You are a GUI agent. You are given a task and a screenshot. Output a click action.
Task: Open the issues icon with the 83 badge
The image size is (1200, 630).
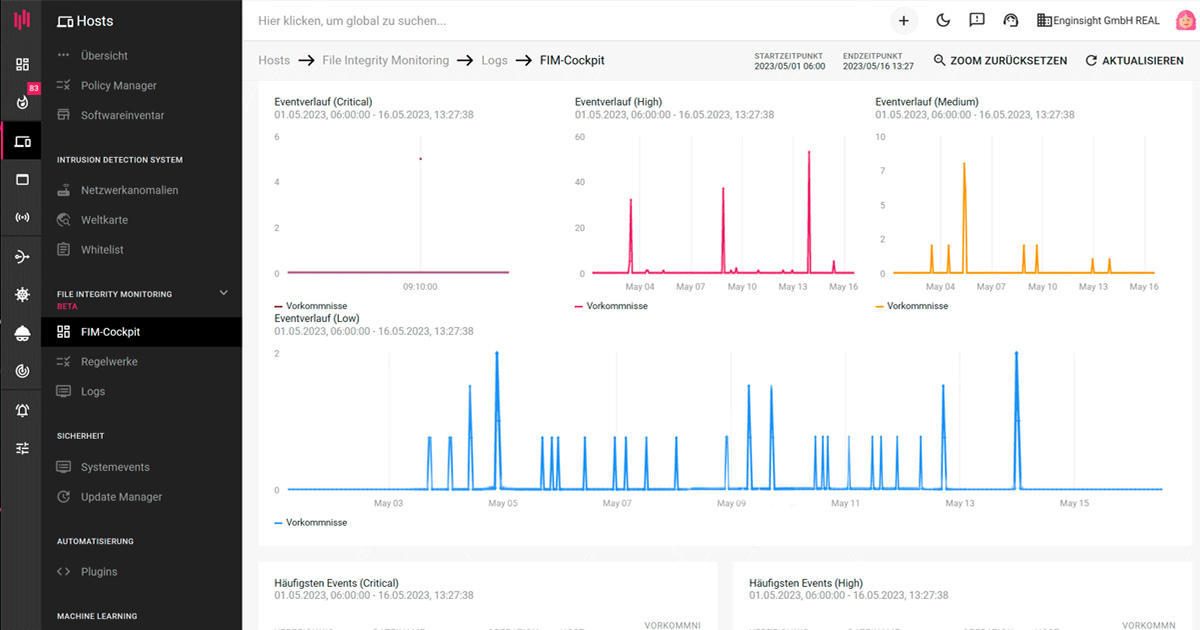click(x=22, y=102)
